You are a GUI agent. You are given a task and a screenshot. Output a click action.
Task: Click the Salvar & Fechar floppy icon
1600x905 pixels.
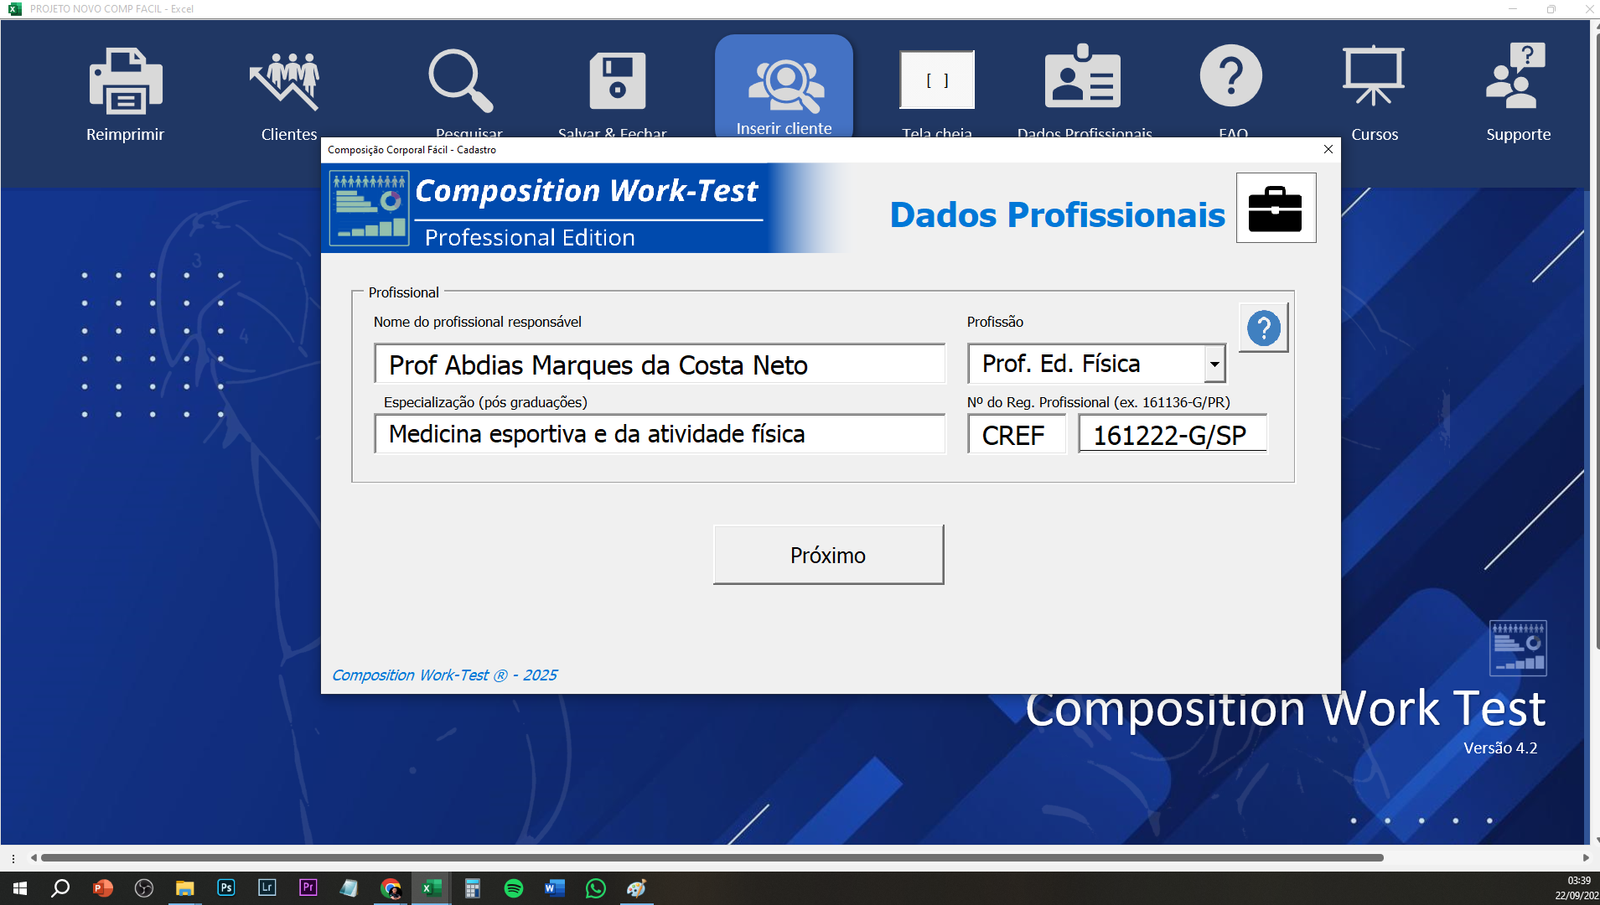tap(617, 81)
